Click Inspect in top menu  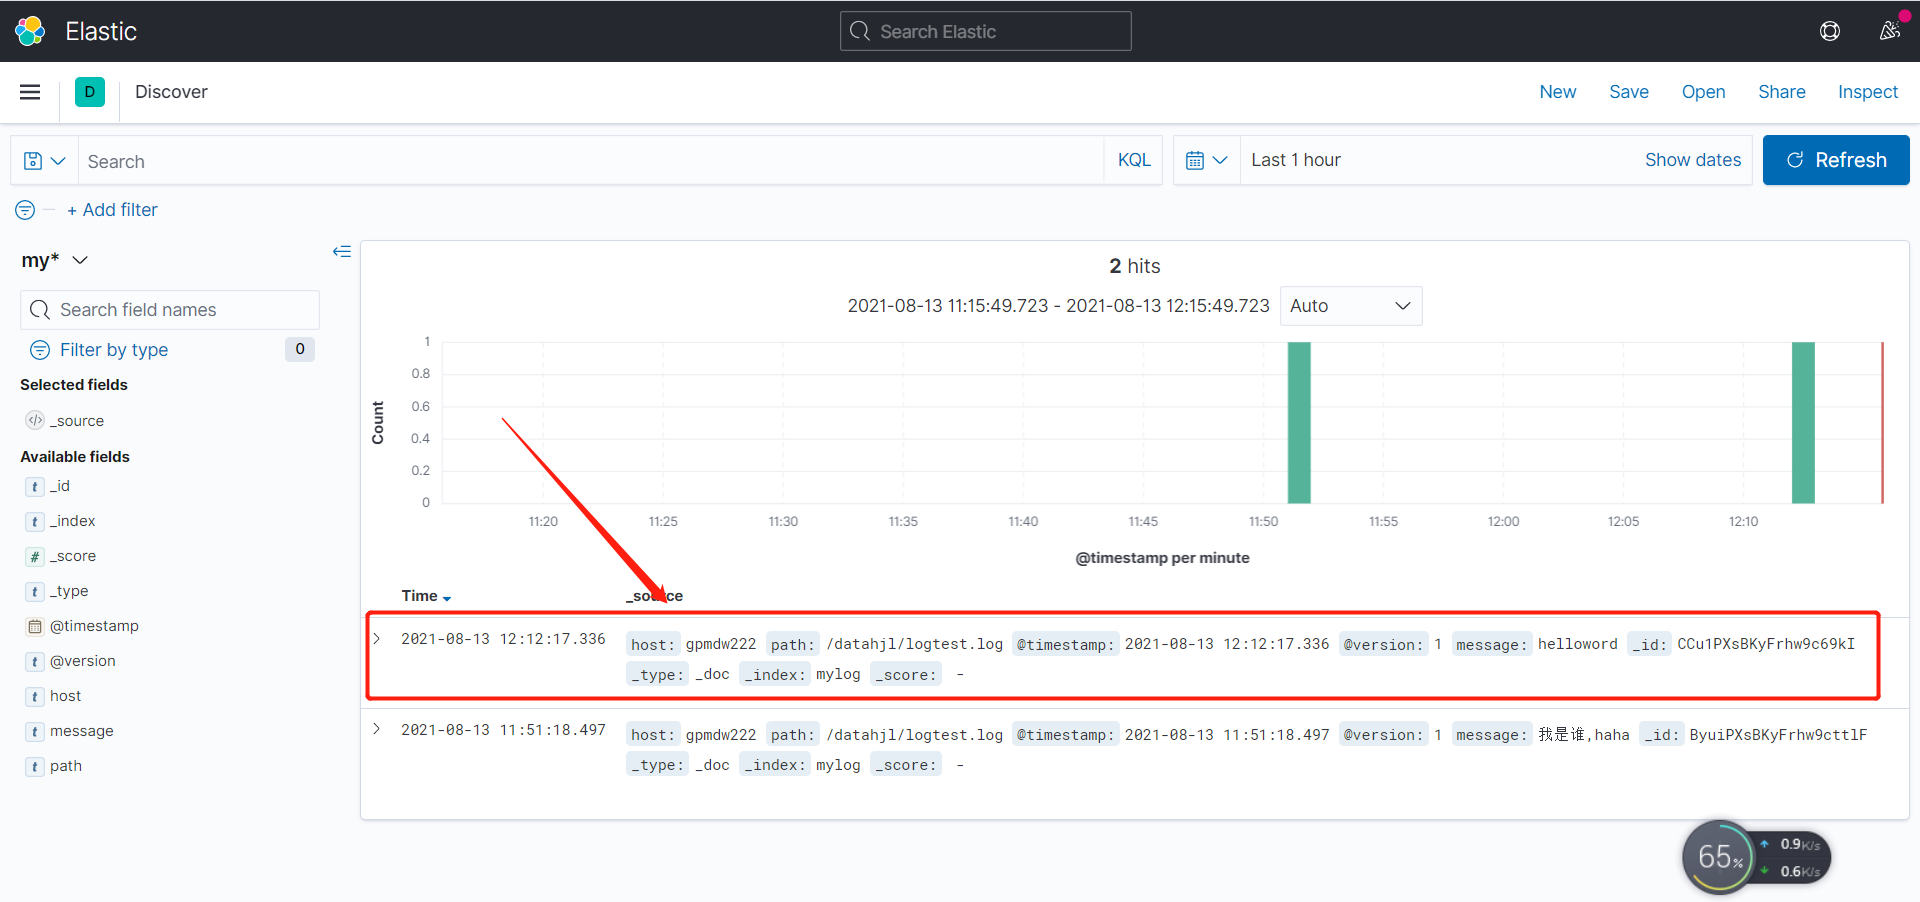click(1868, 92)
